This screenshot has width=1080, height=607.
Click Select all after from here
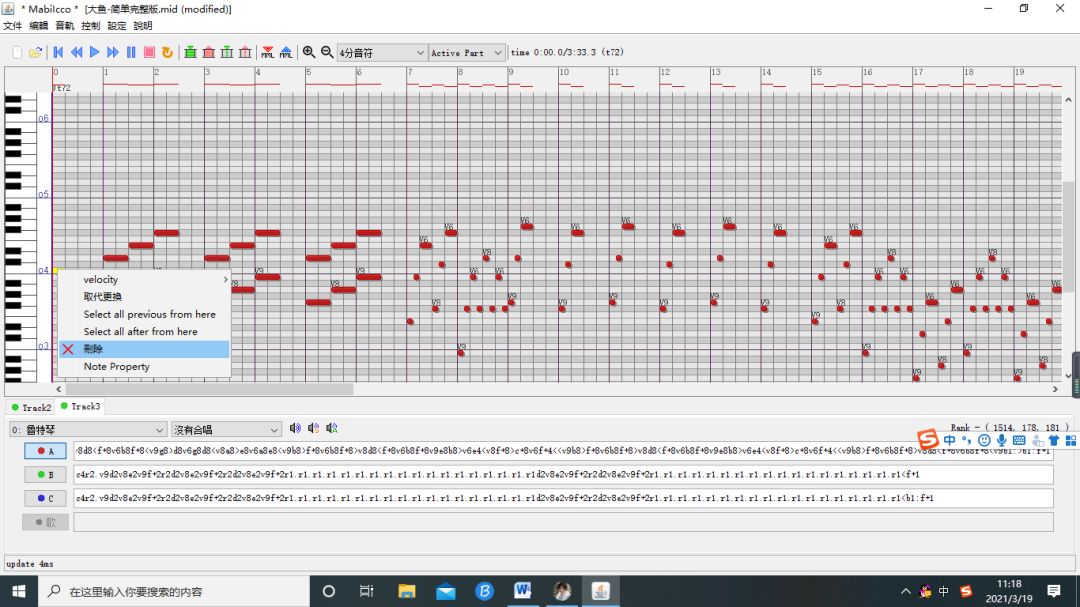(x=140, y=332)
